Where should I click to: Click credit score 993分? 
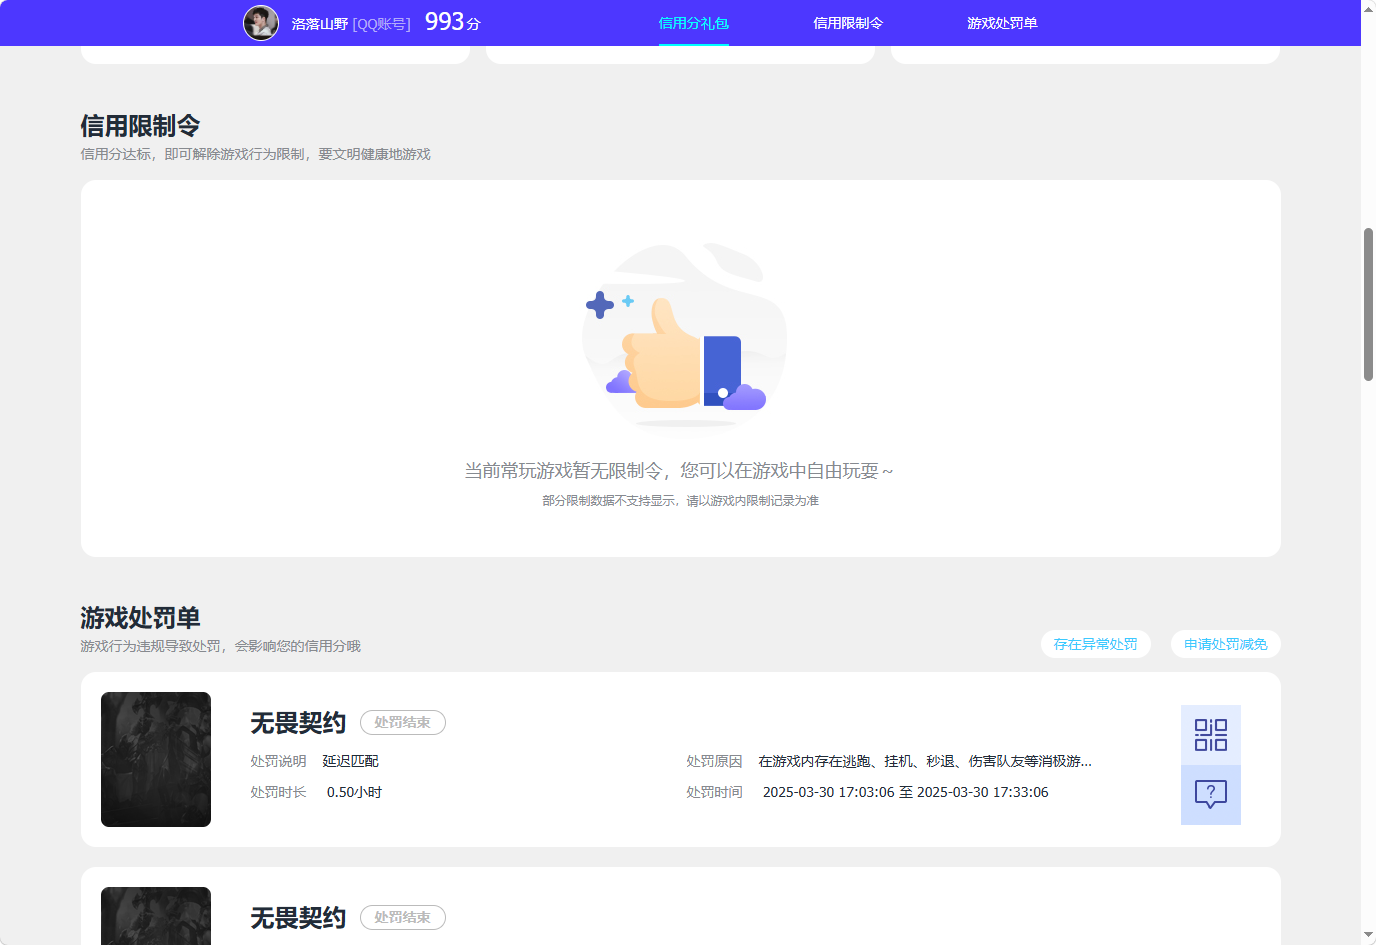pos(453,22)
